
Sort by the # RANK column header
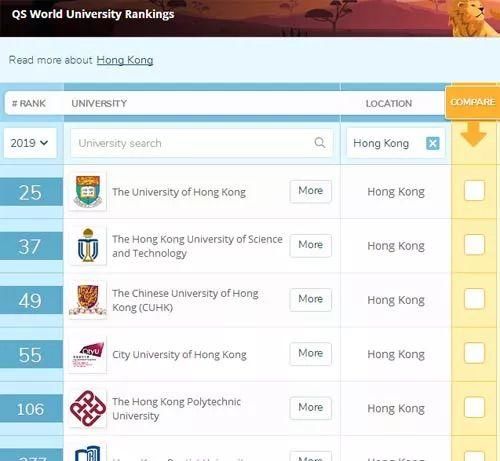tap(29, 103)
